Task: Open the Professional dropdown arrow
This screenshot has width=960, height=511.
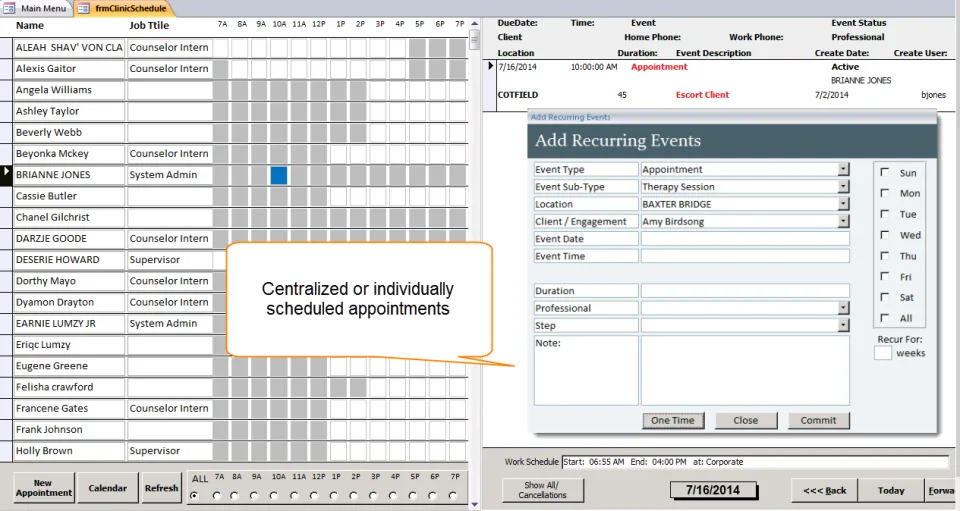Action: 844,308
